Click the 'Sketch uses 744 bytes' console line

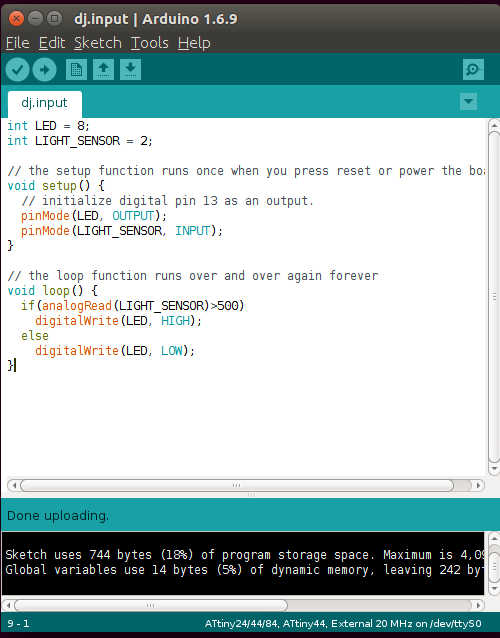click(x=245, y=555)
